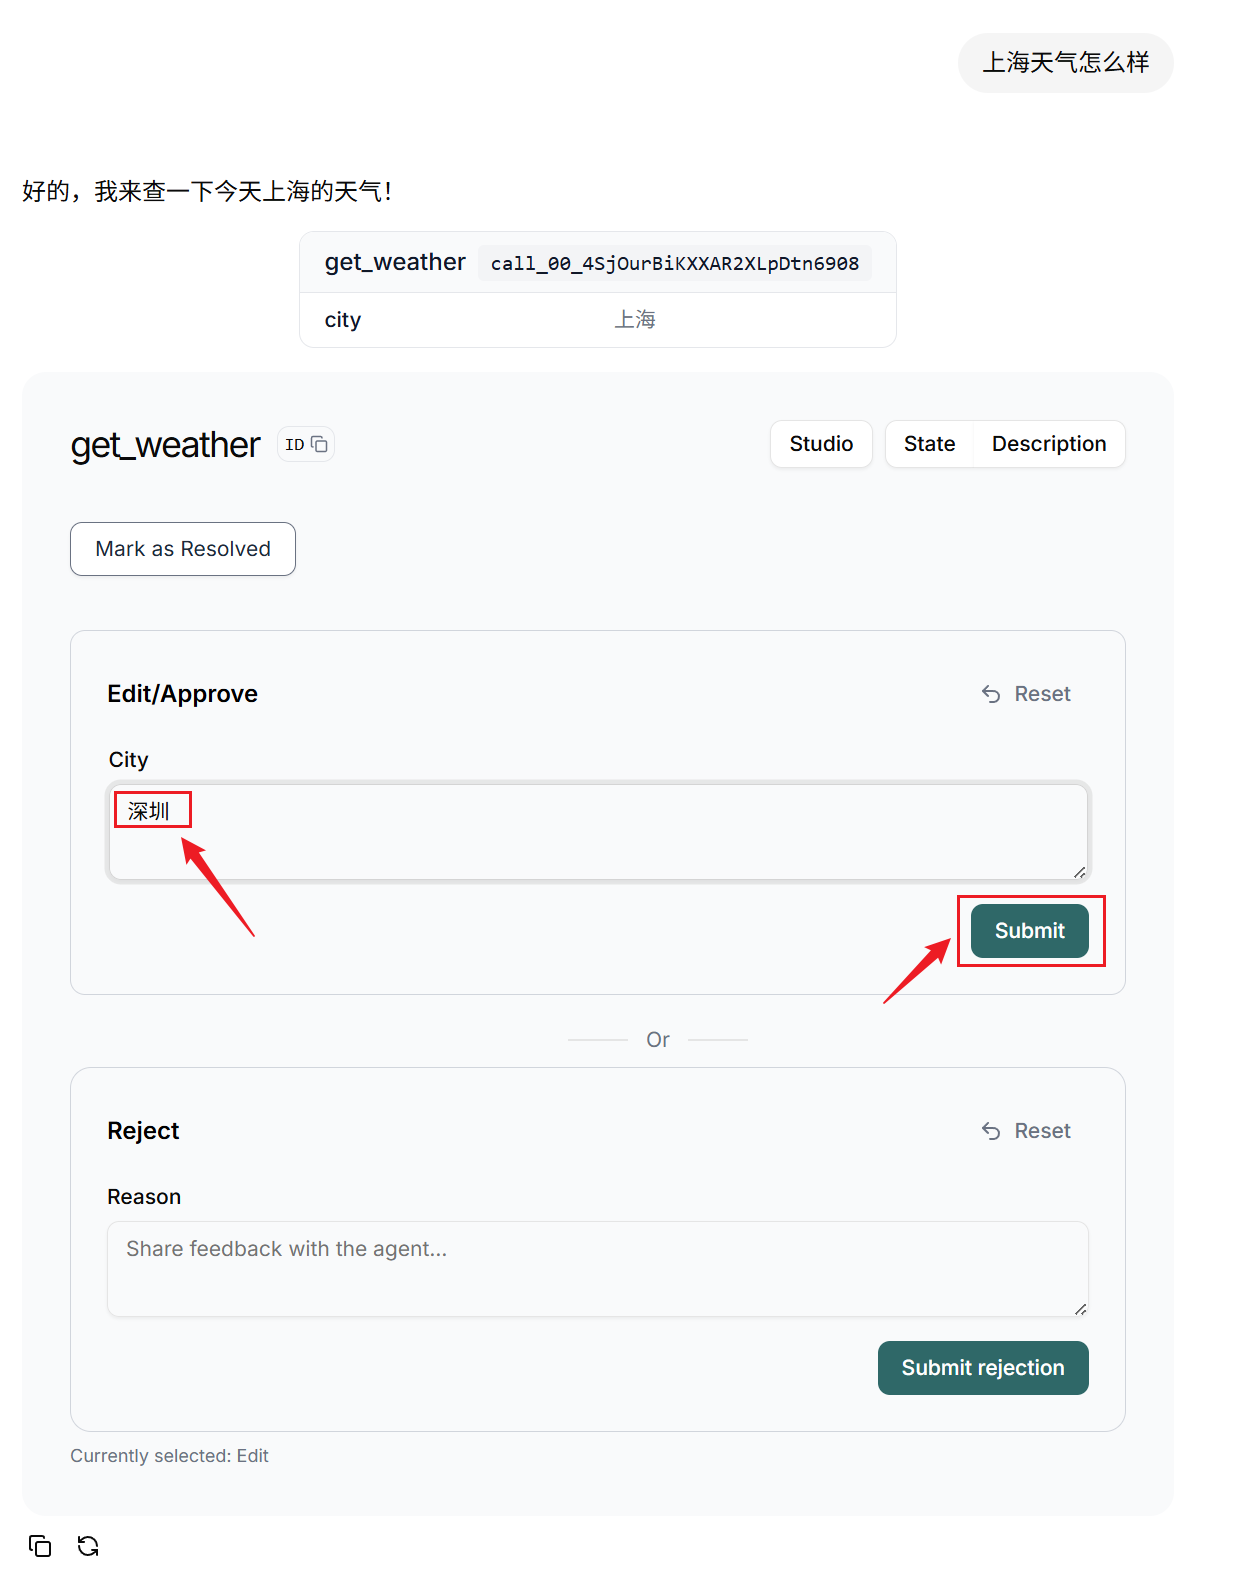This screenshot has height=1575, width=1240.
Task: Reset the Edit/Approve form
Action: 1026,694
